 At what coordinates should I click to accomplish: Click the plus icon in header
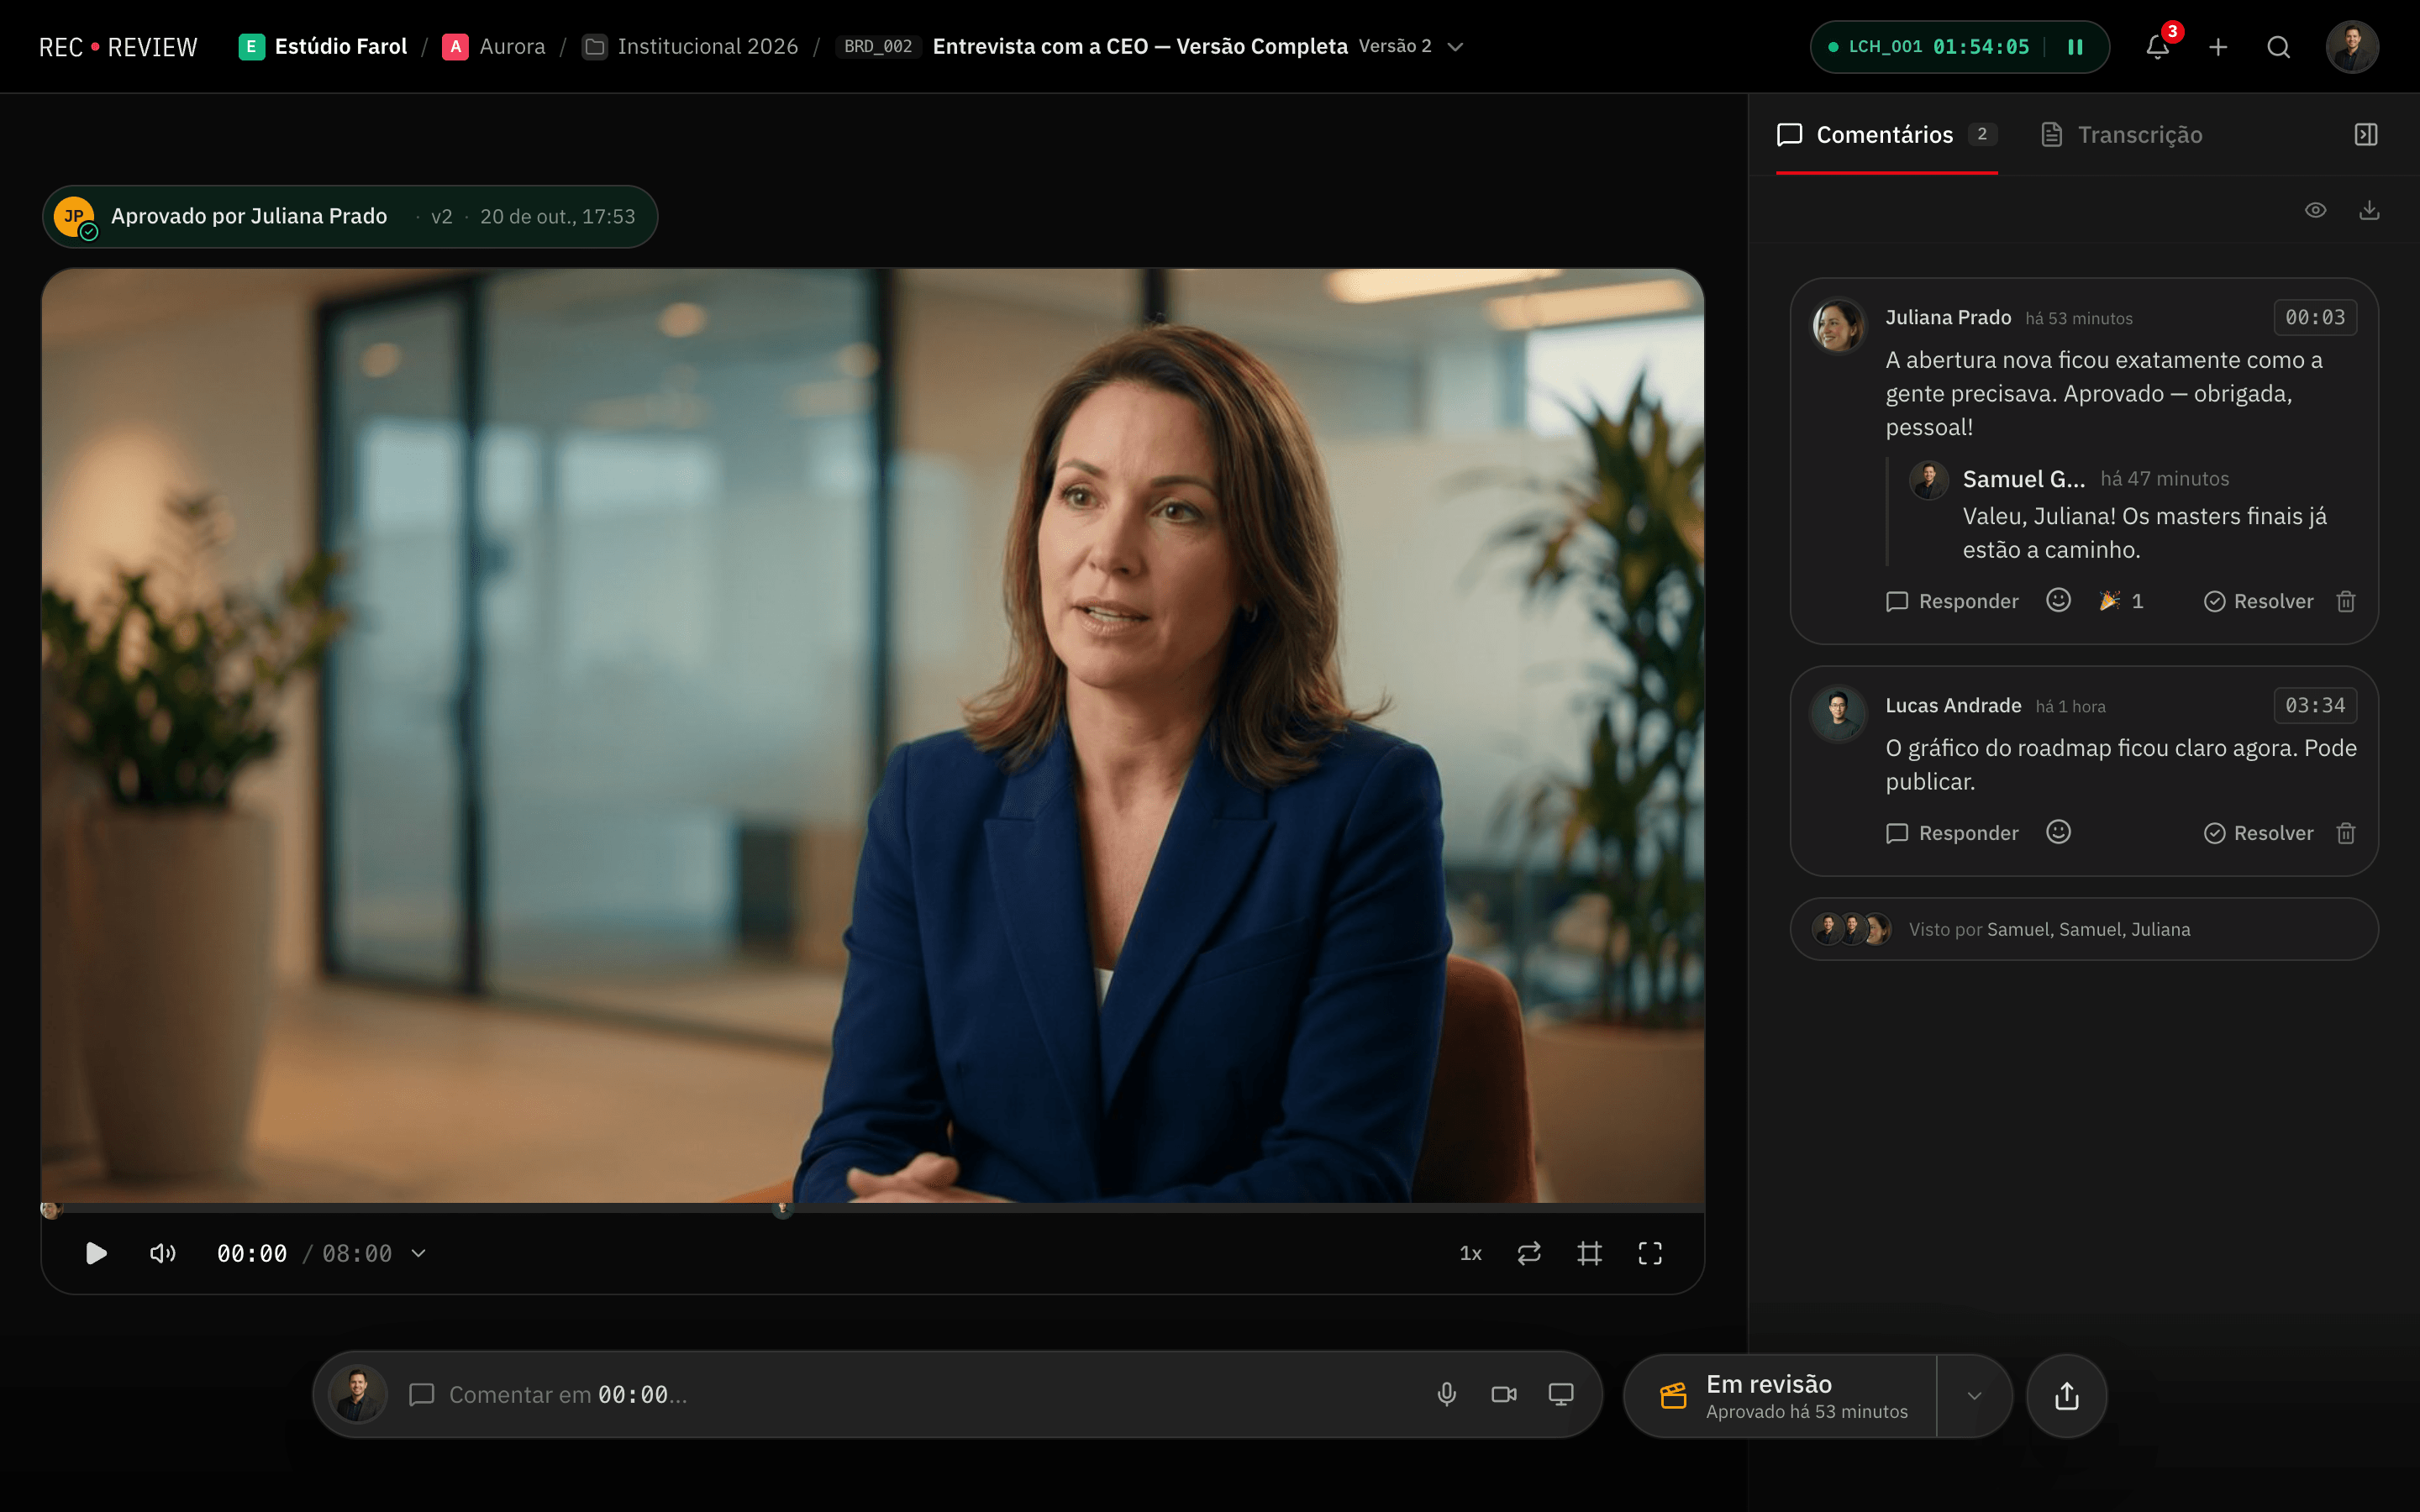pos(2218,47)
